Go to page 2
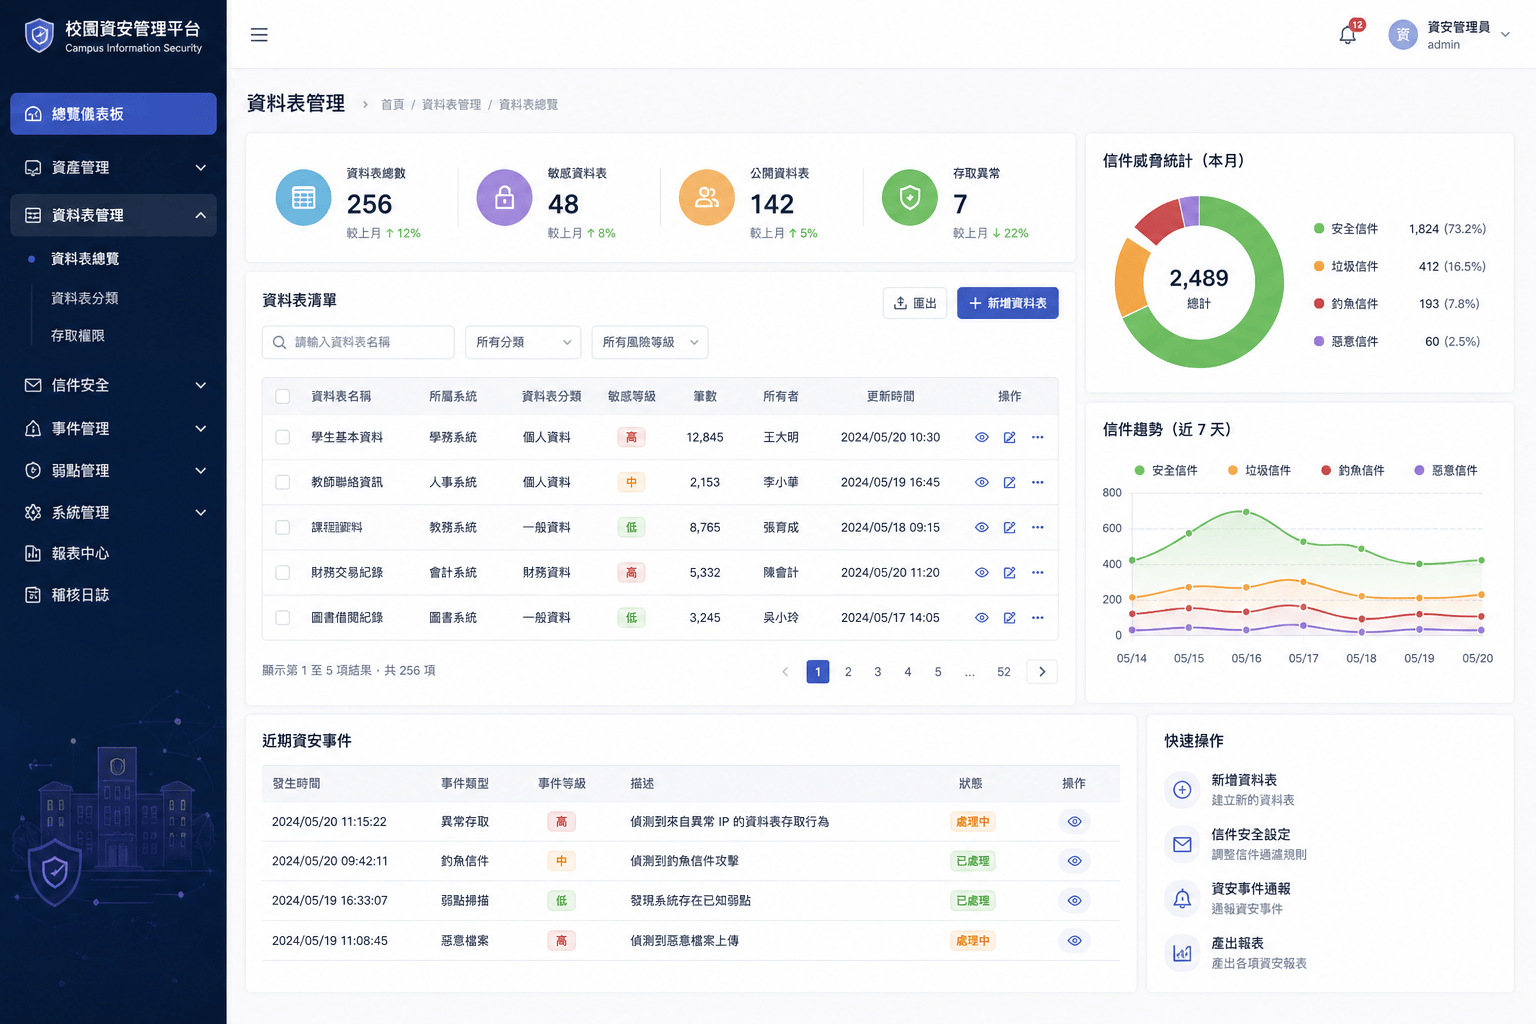Screen dimensions: 1536x1024 848,672
